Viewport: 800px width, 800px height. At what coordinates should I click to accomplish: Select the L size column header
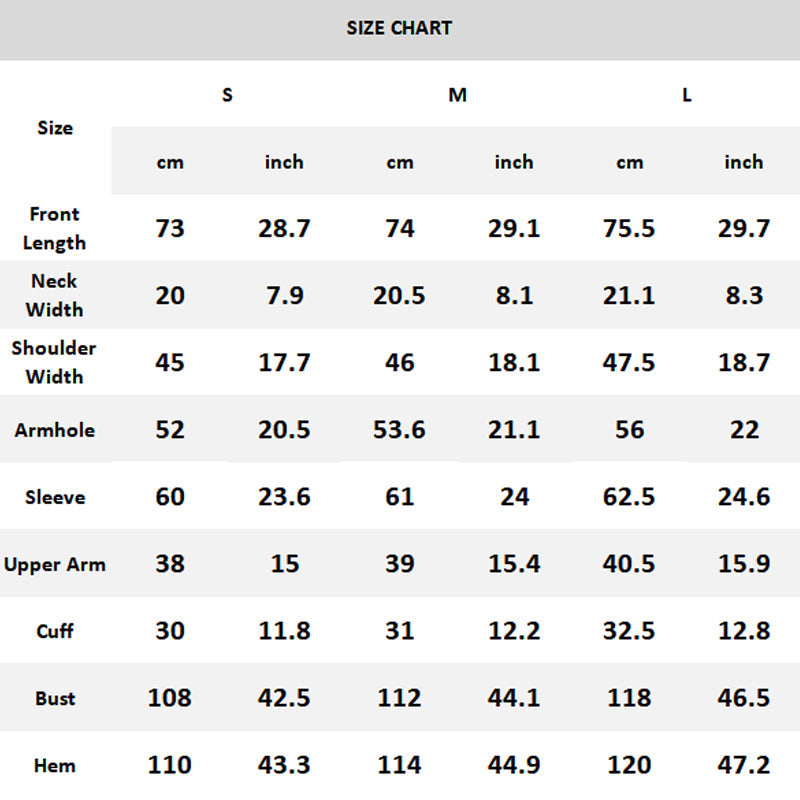(686, 95)
